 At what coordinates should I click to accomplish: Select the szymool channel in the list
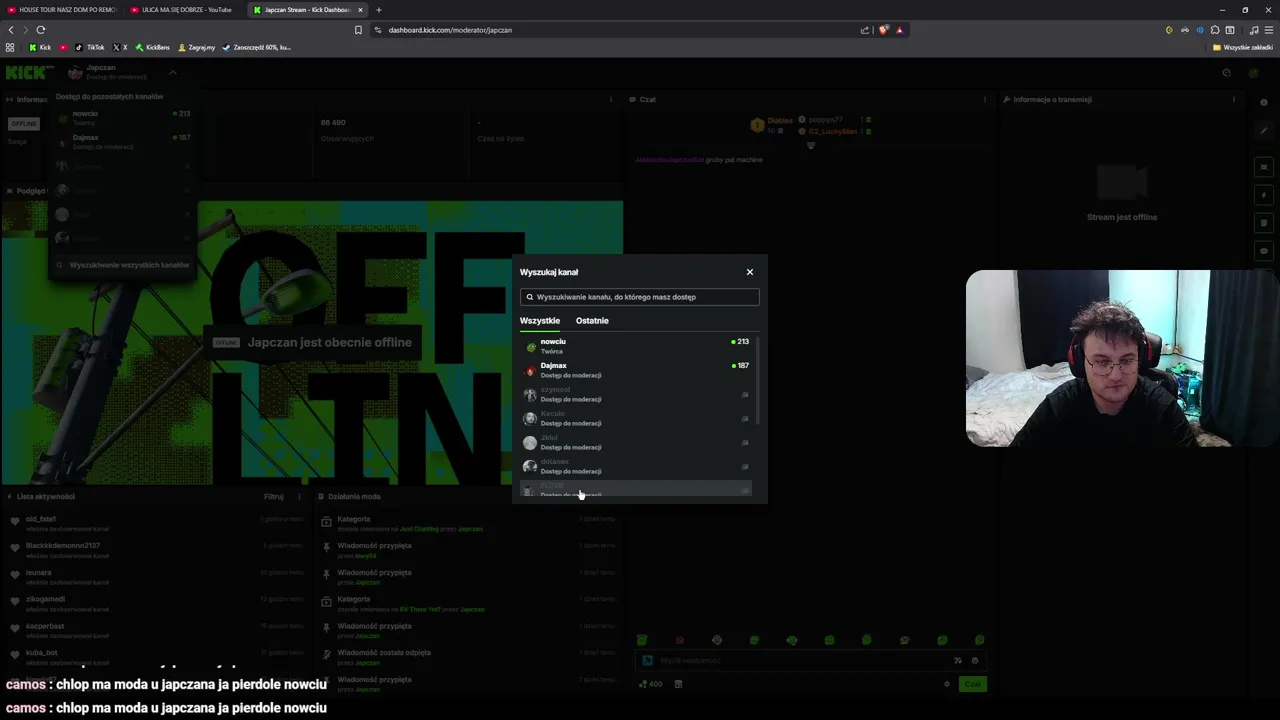coord(636,394)
